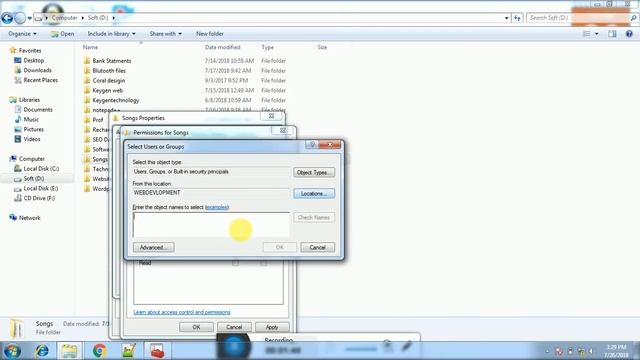Open the red toolbox taskbar icon
Screen dimensions: 640x360
157,351
